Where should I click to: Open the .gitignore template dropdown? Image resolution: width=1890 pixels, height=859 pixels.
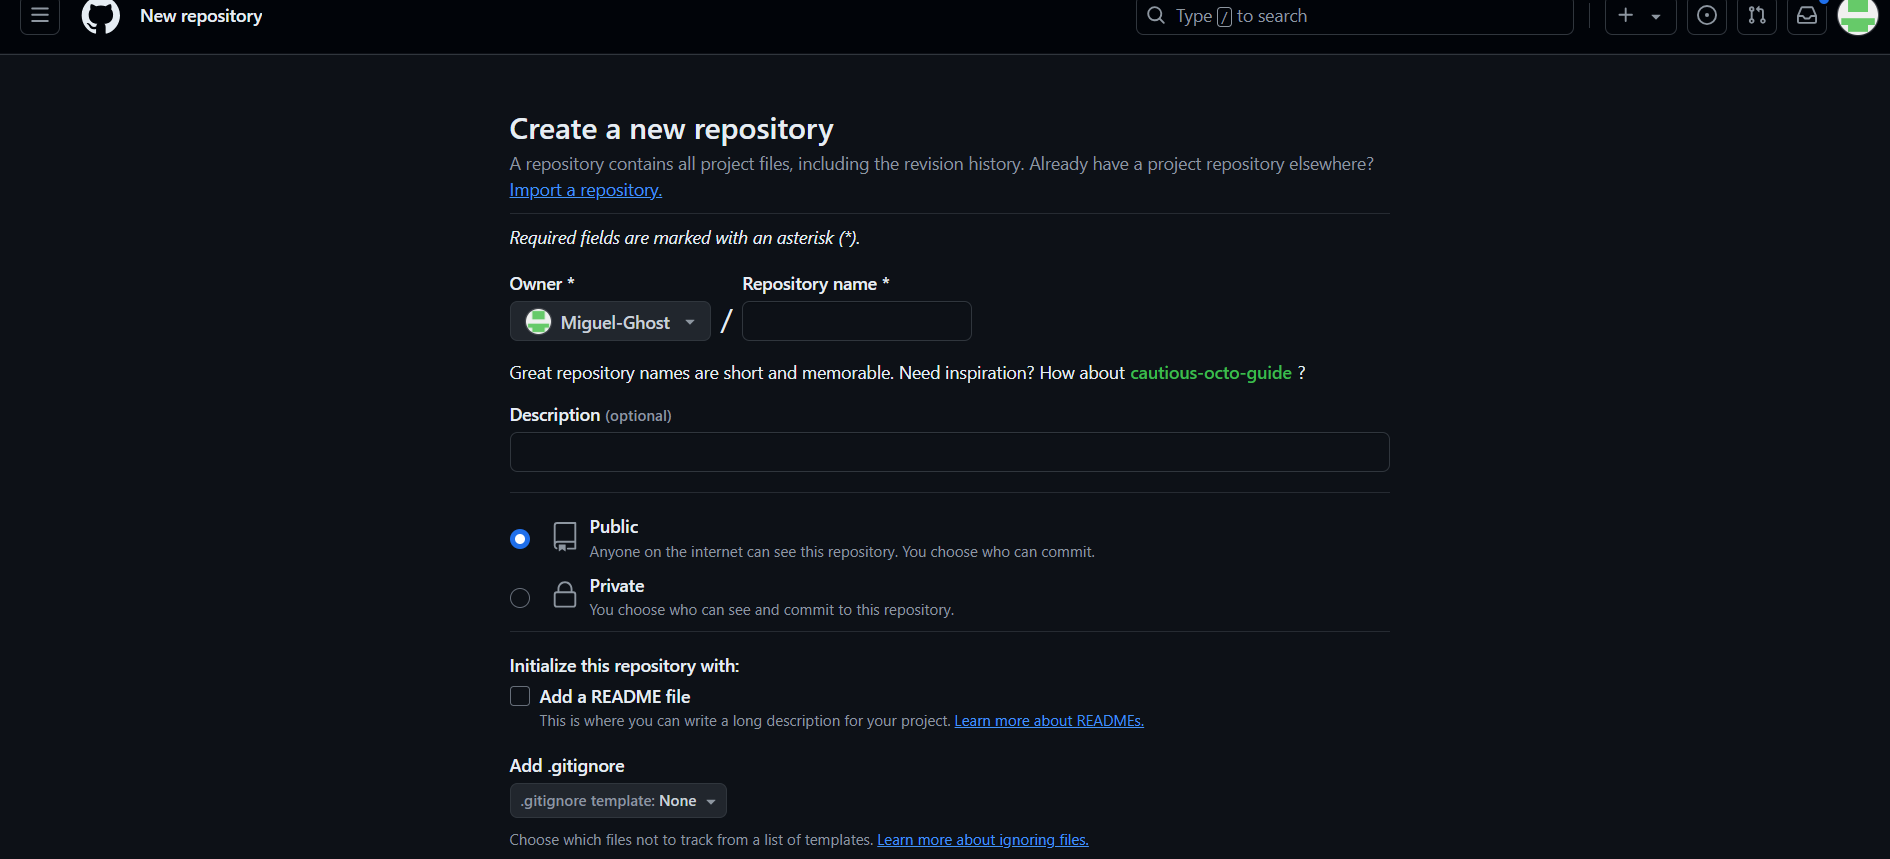(x=618, y=801)
